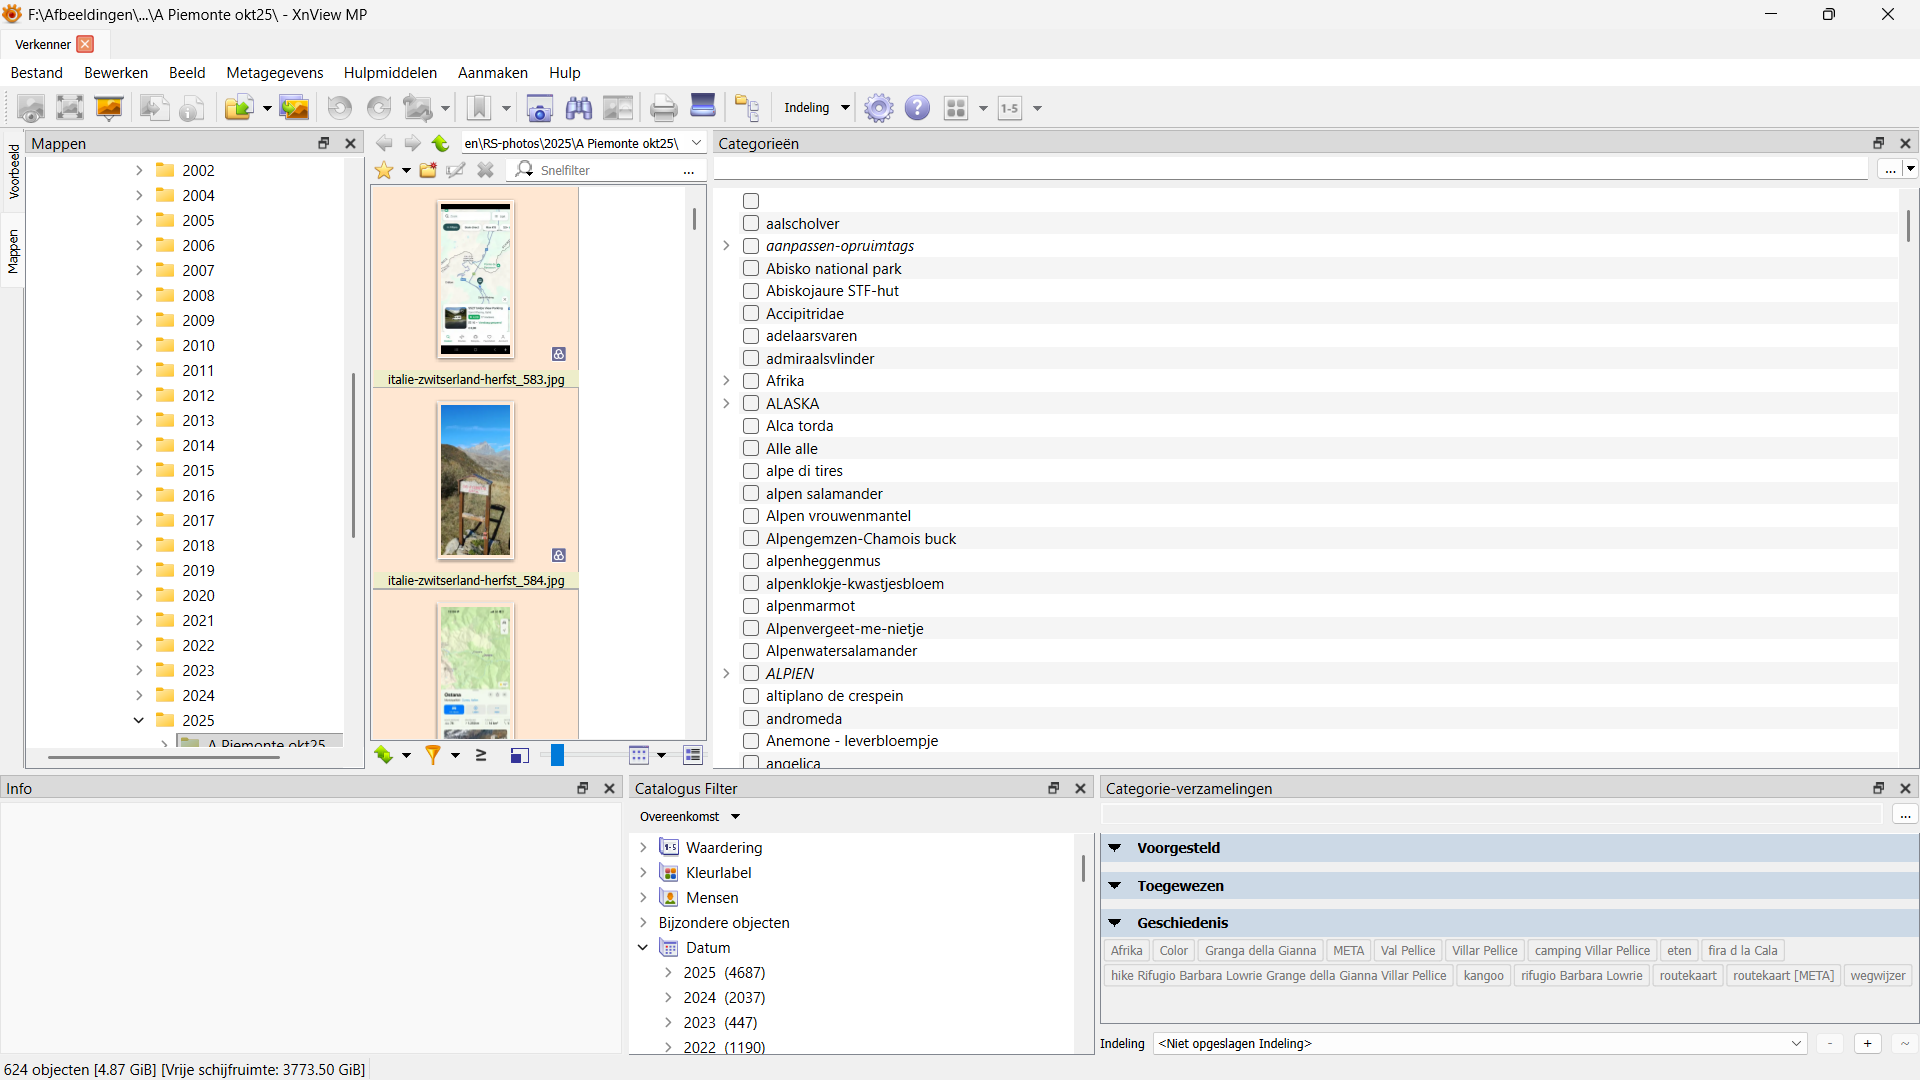Click the Print icon in toolbar
The height and width of the screenshot is (1080, 1920).
tap(663, 108)
